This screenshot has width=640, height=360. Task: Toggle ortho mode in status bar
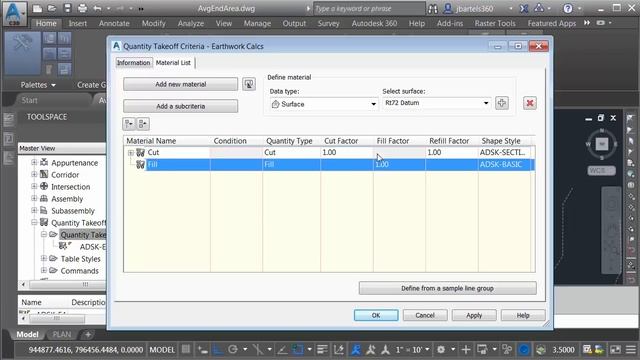coord(218,349)
